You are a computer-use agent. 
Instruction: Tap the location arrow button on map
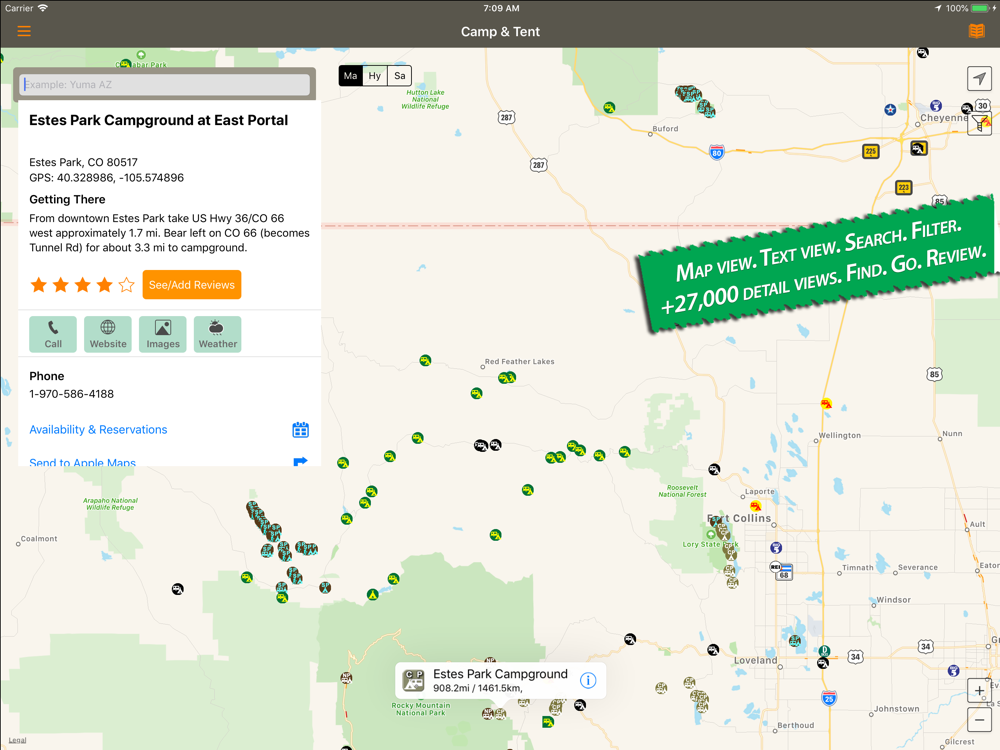(979, 78)
